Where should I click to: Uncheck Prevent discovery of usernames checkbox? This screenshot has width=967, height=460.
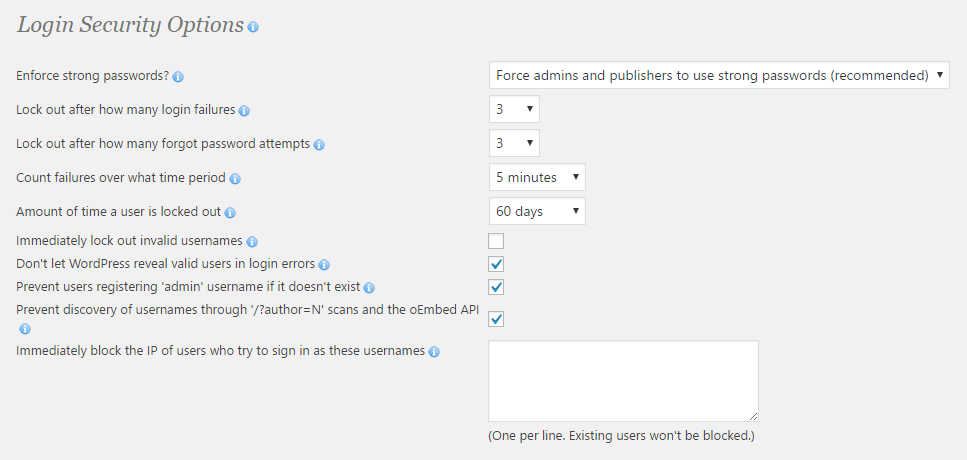[x=496, y=319]
